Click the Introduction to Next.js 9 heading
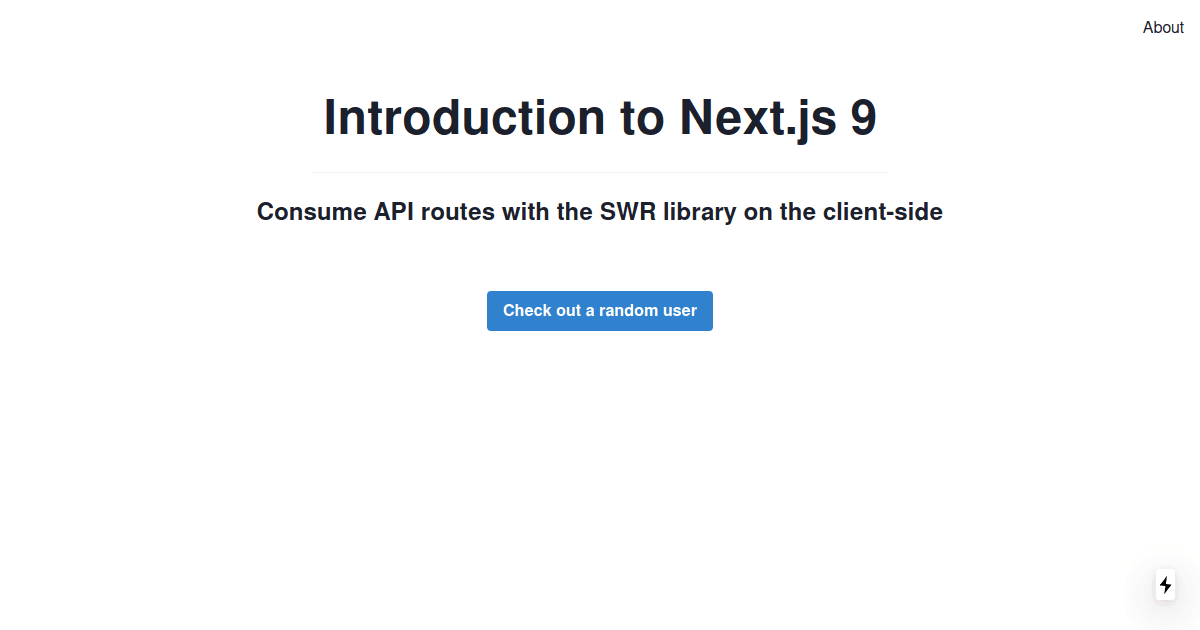 click(600, 118)
